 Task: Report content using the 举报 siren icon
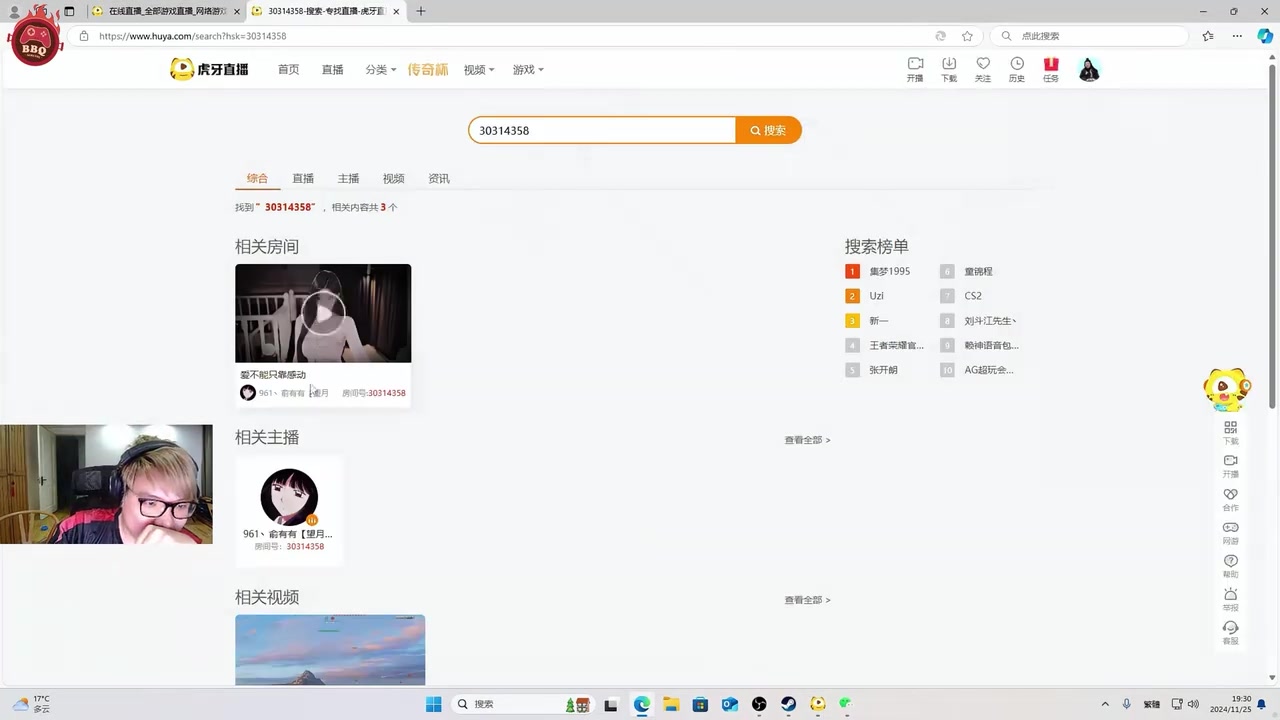tap(1230, 600)
